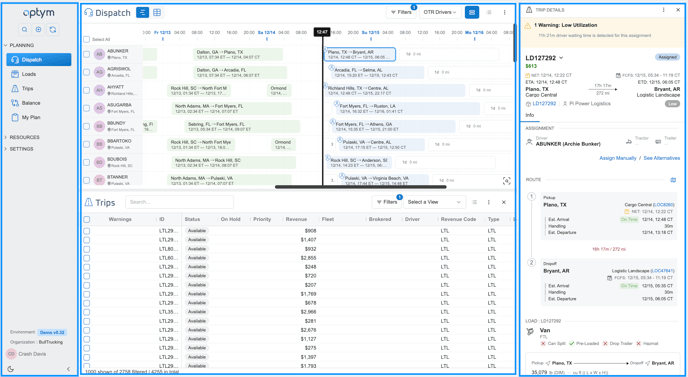The image size is (688, 377).
Task: Expand the LD127292 title dropdown chevron
Action: point(561,58)
